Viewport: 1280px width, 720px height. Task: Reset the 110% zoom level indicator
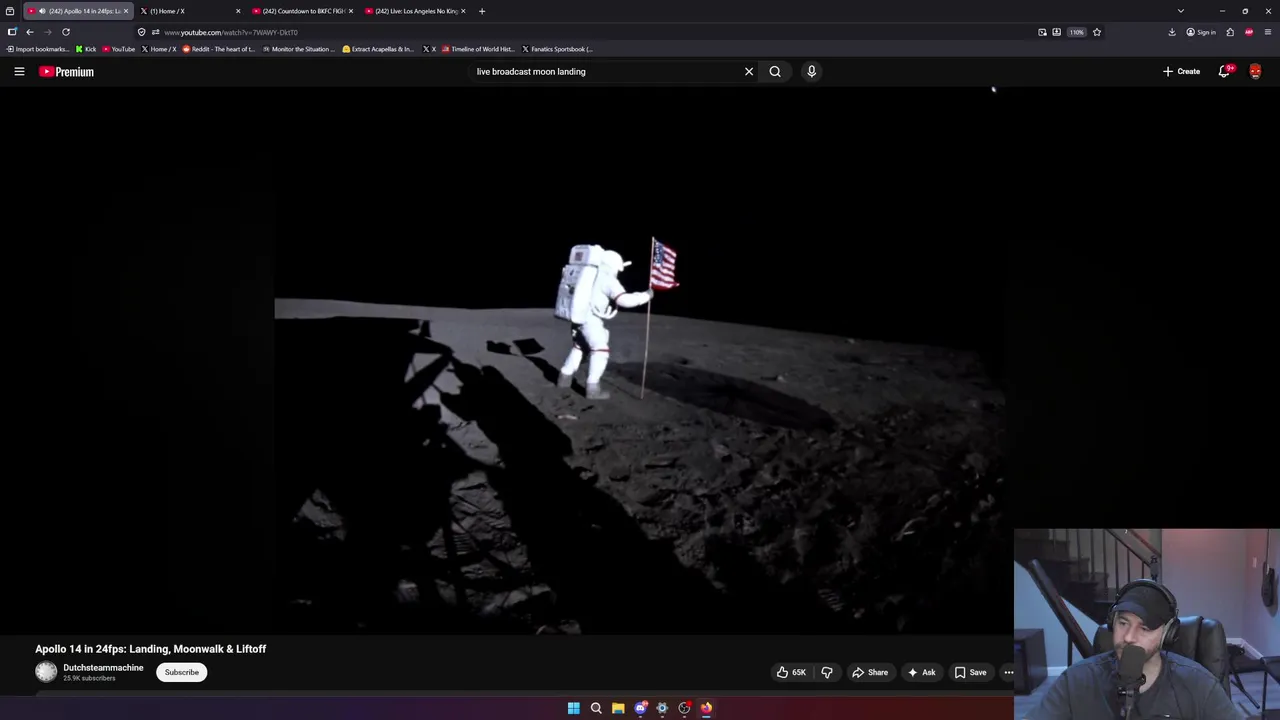[1076, 32]
